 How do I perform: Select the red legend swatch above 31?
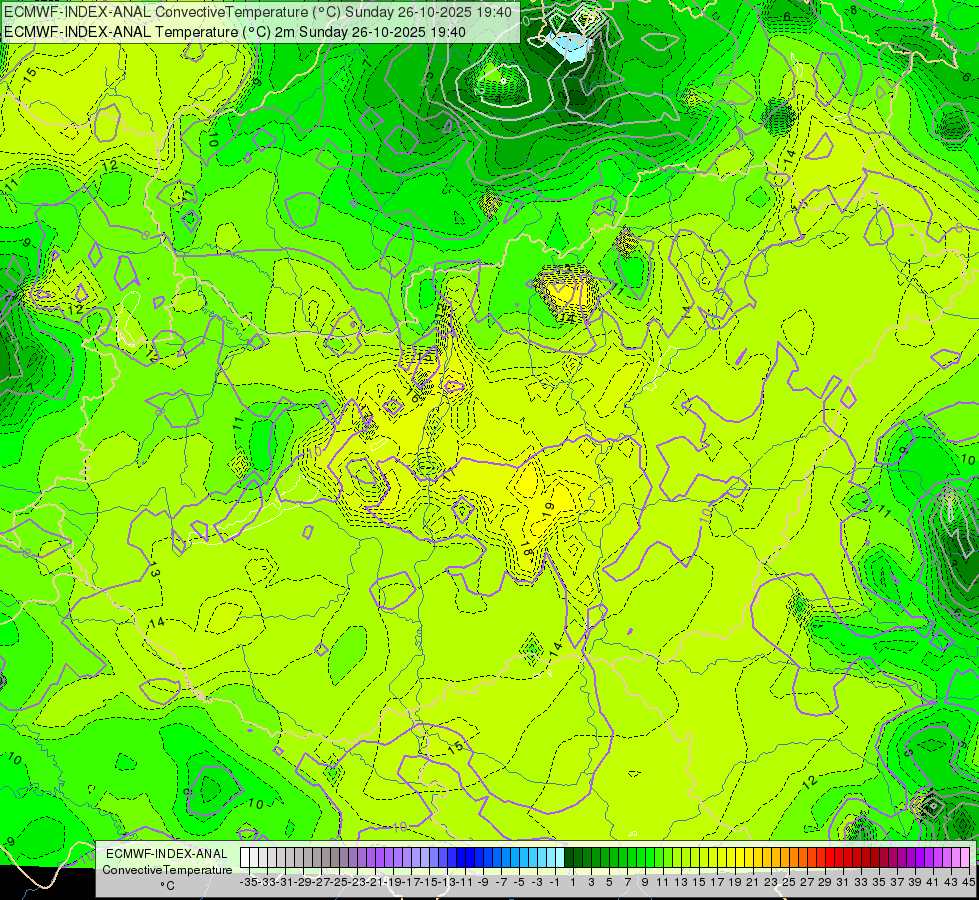[839, 857]
